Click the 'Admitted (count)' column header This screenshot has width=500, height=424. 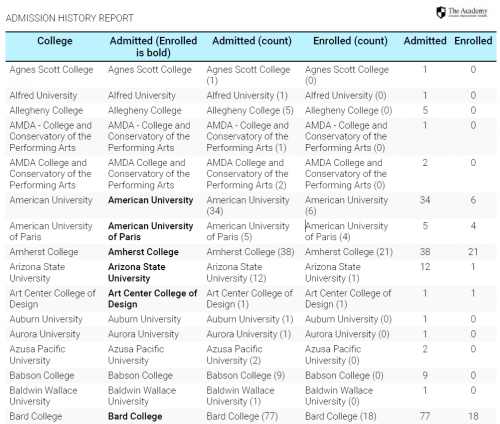pos(252,41)
